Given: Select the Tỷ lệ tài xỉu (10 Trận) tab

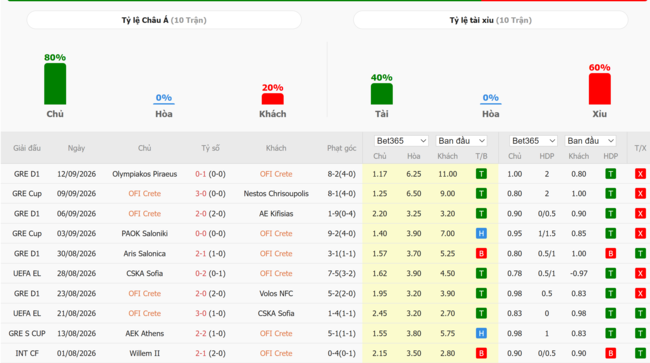Looking at the screenshot, I should (490, 20).
